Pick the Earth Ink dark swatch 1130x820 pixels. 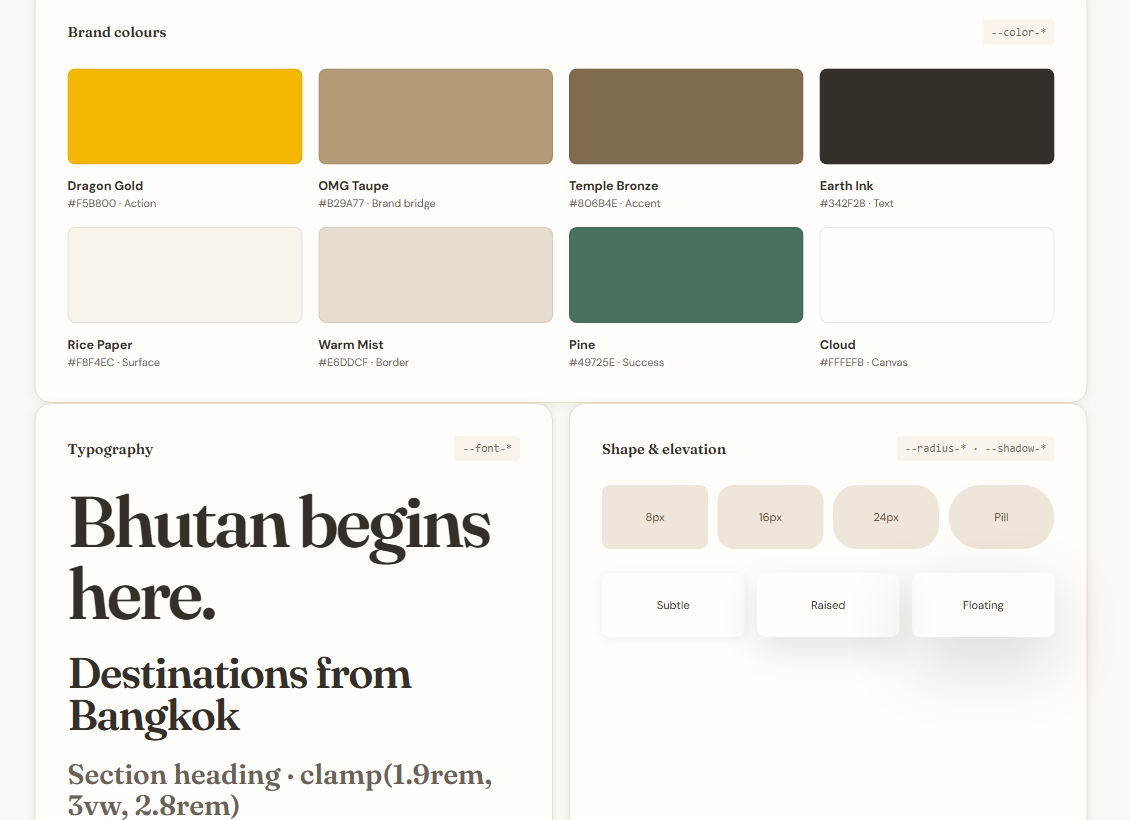(937, 116)
